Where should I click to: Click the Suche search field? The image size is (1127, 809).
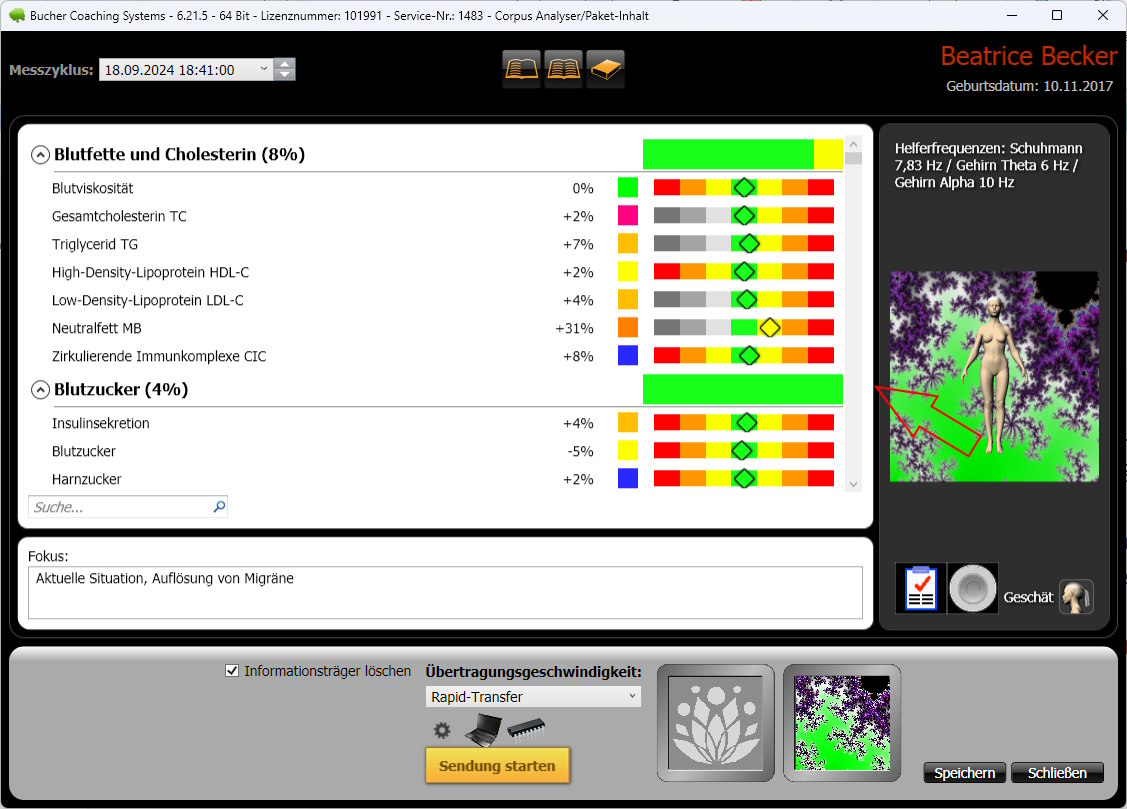pyautogui.click(x=128, y=507)
